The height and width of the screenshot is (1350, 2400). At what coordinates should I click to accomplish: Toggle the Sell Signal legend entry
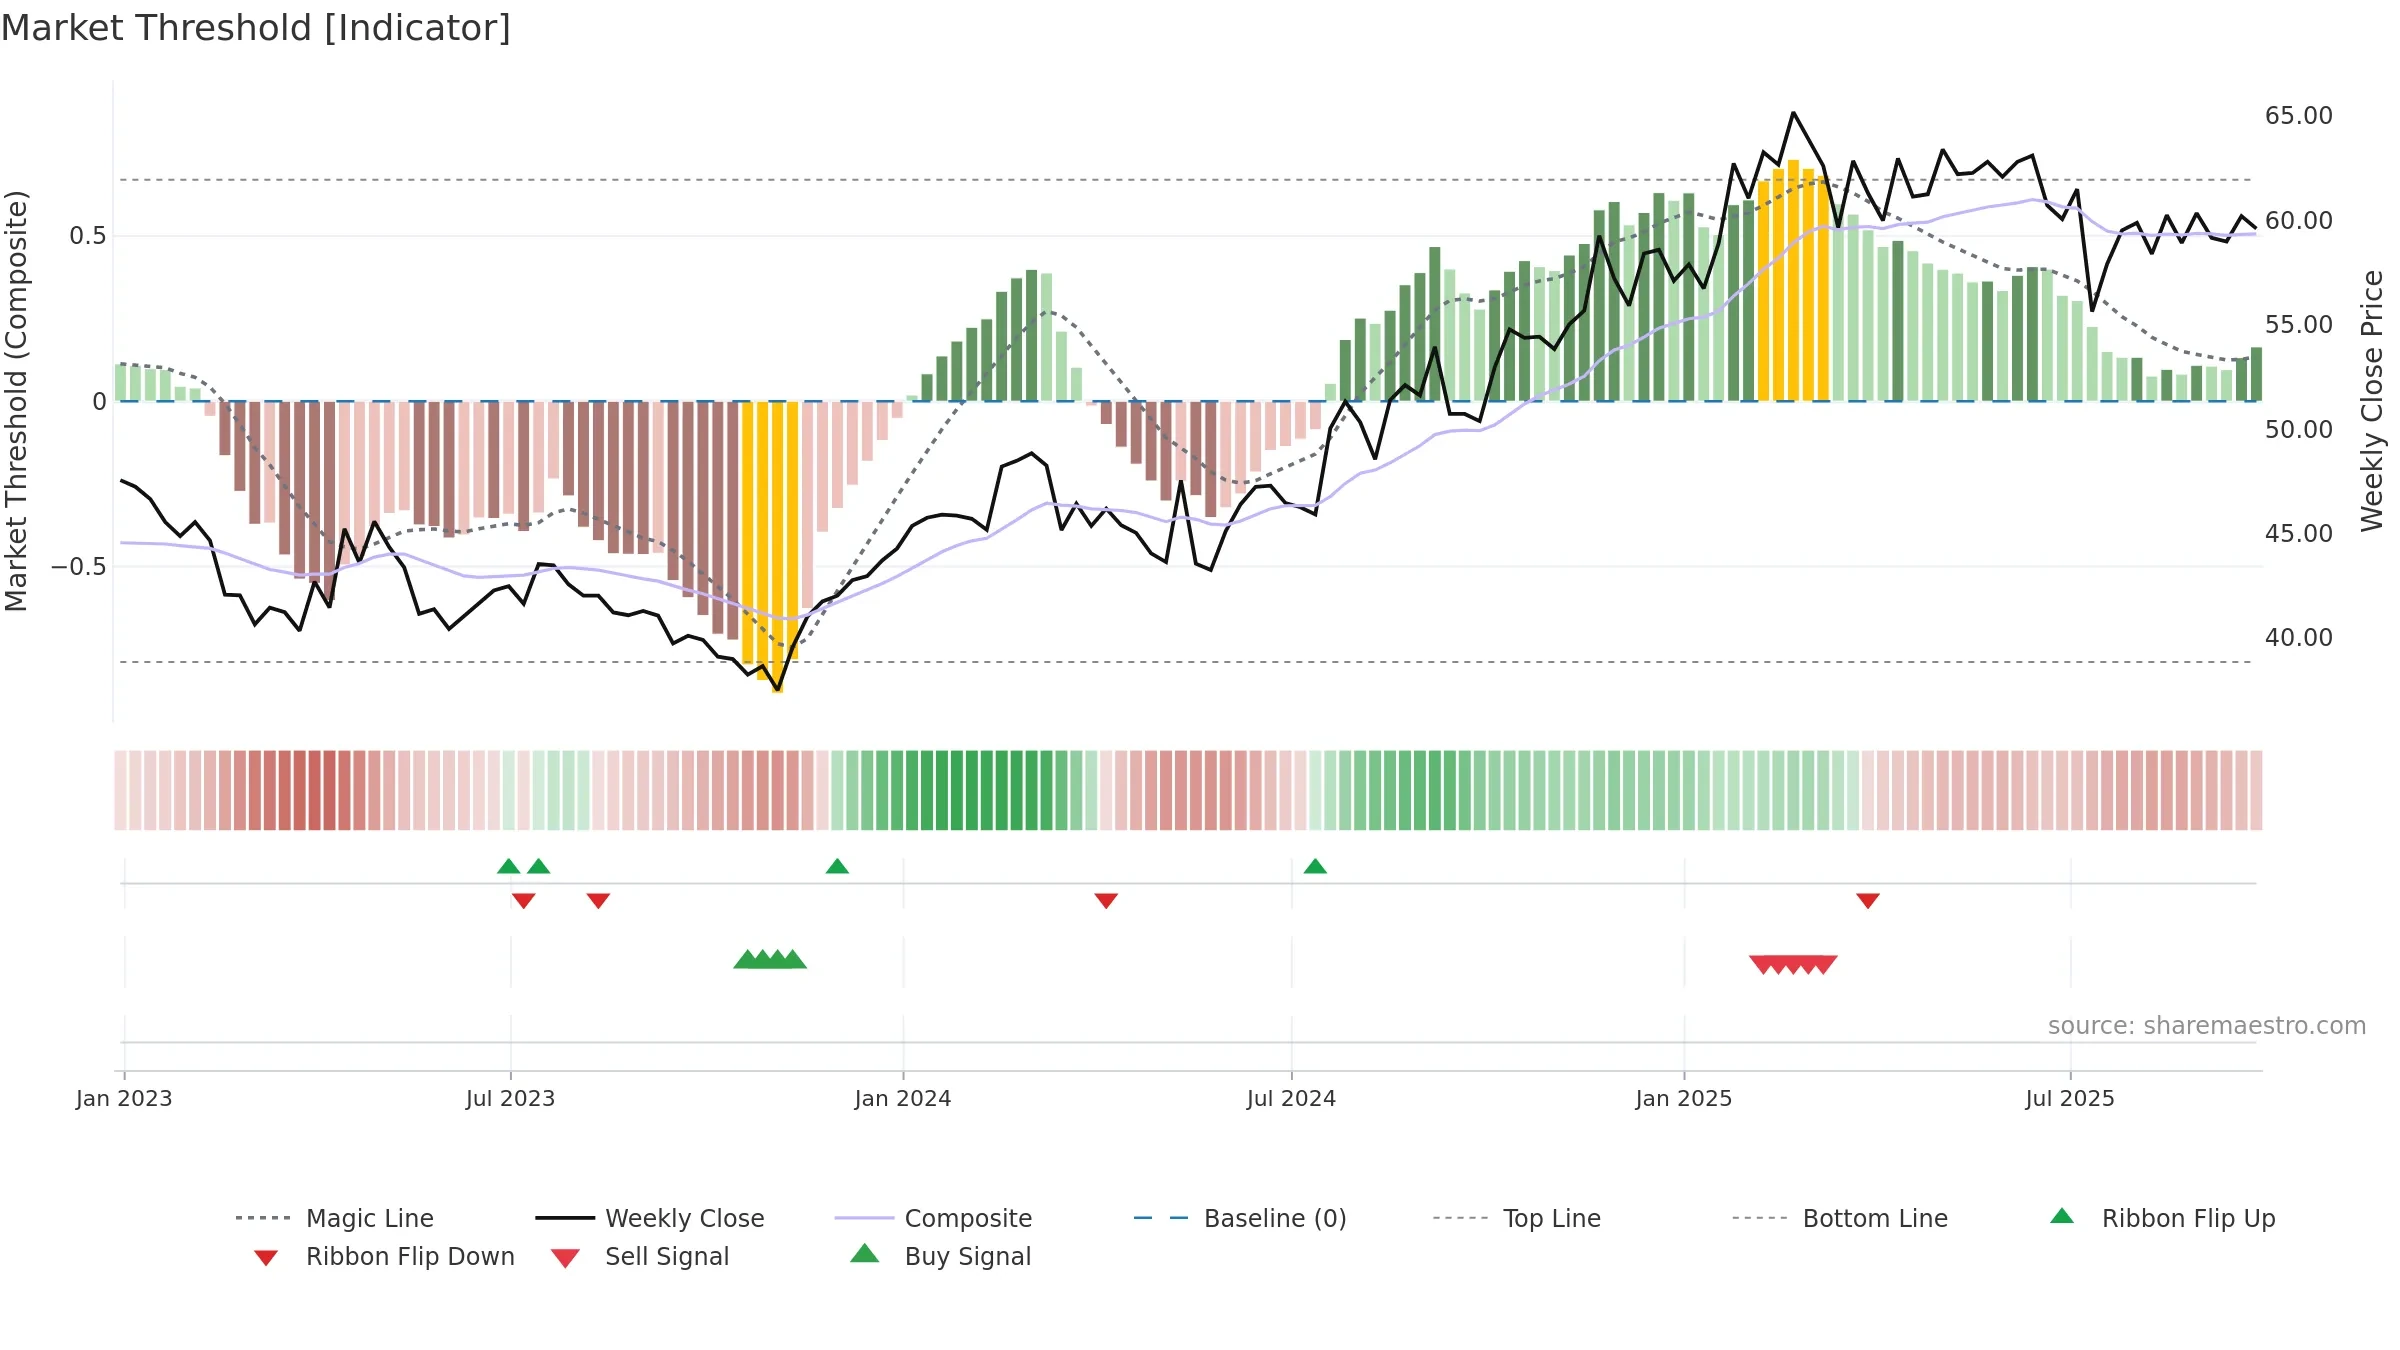pos(640,1256)
